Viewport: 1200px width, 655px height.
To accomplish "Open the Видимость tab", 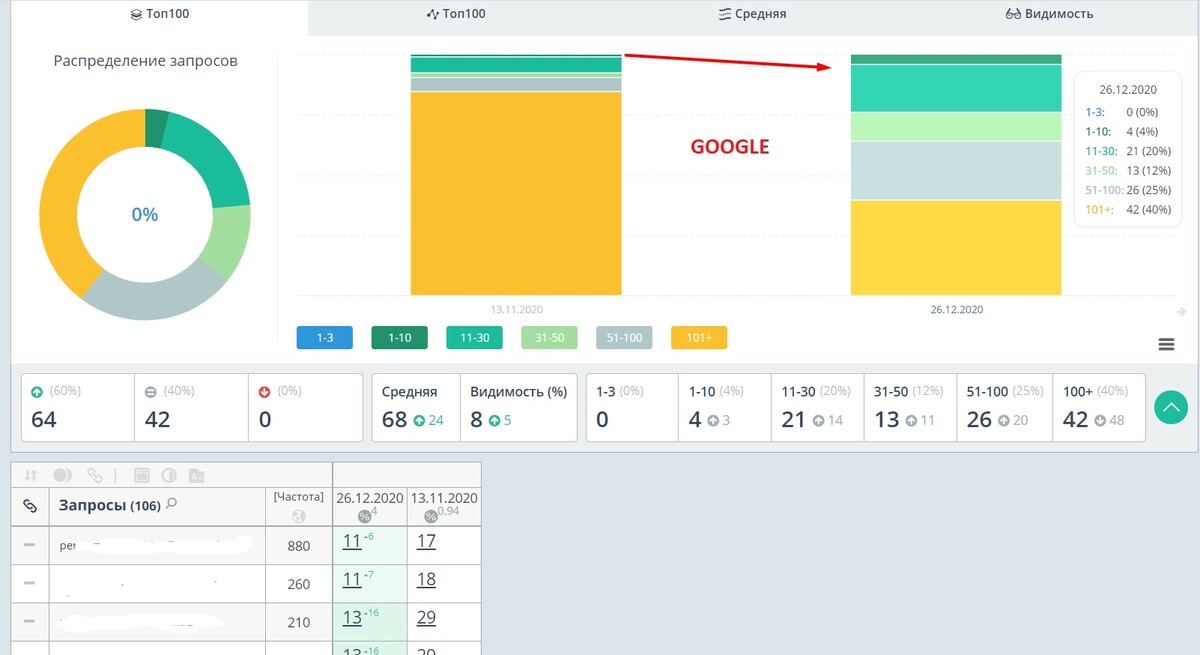I will click(1049, 14).
